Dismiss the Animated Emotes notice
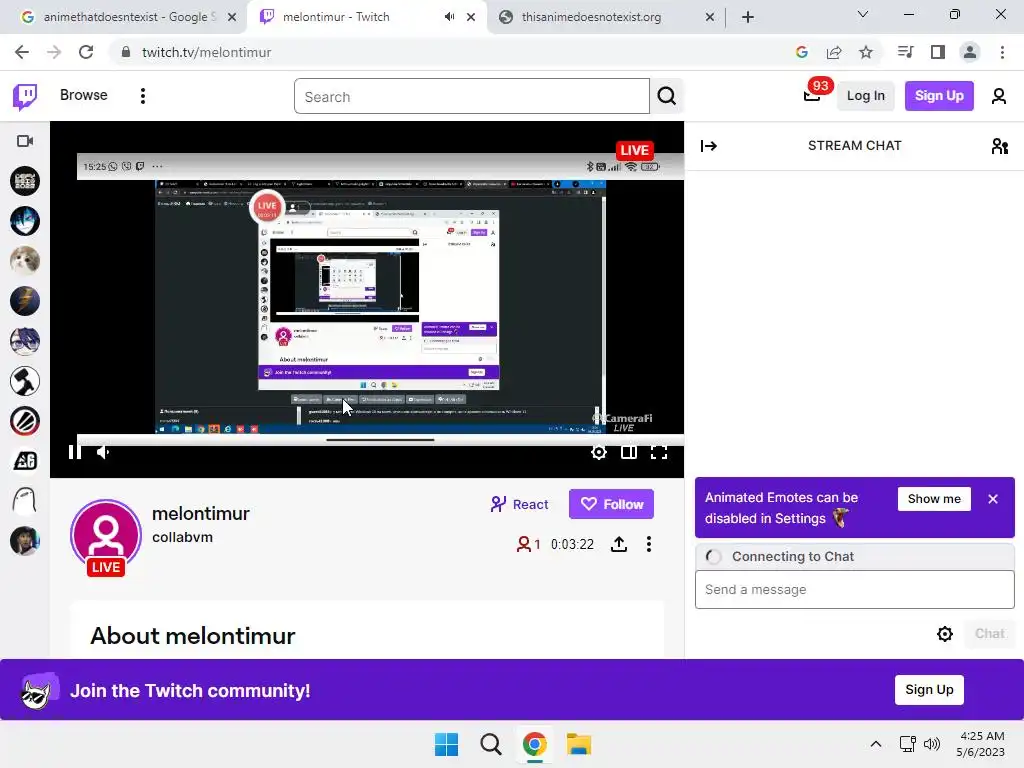Screen dimensions: 1024x768 (993, 499)
